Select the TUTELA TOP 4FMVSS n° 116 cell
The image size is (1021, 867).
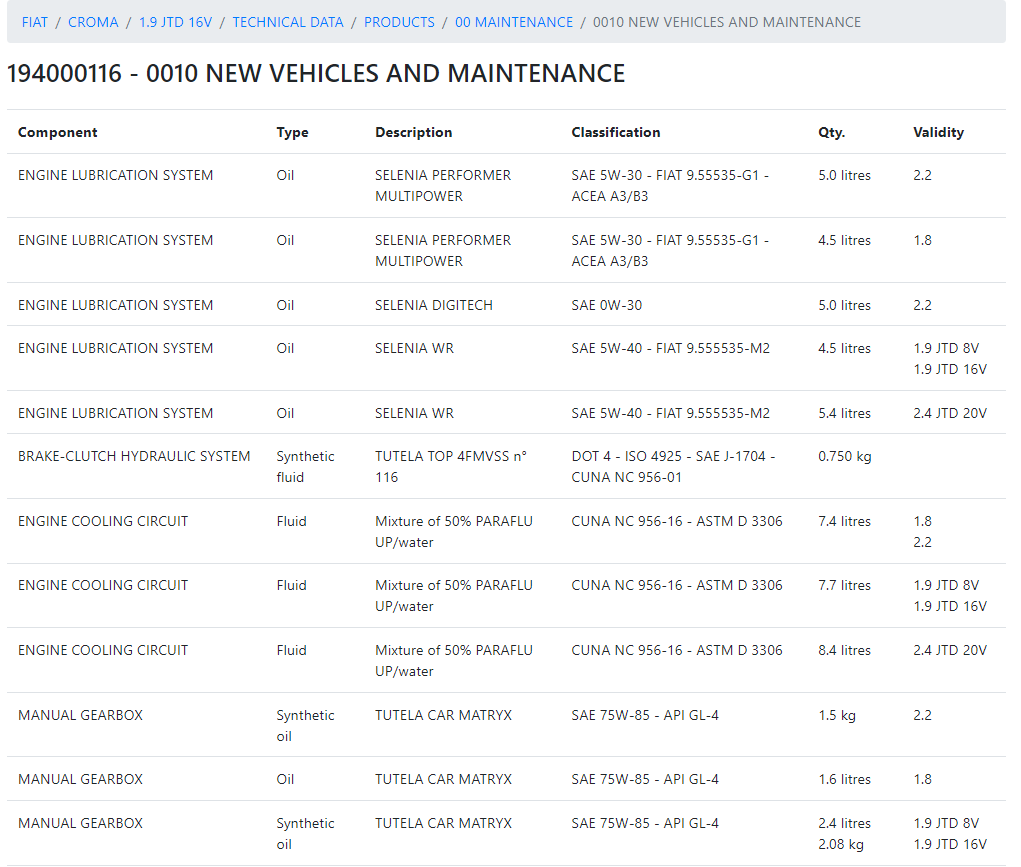451,466
